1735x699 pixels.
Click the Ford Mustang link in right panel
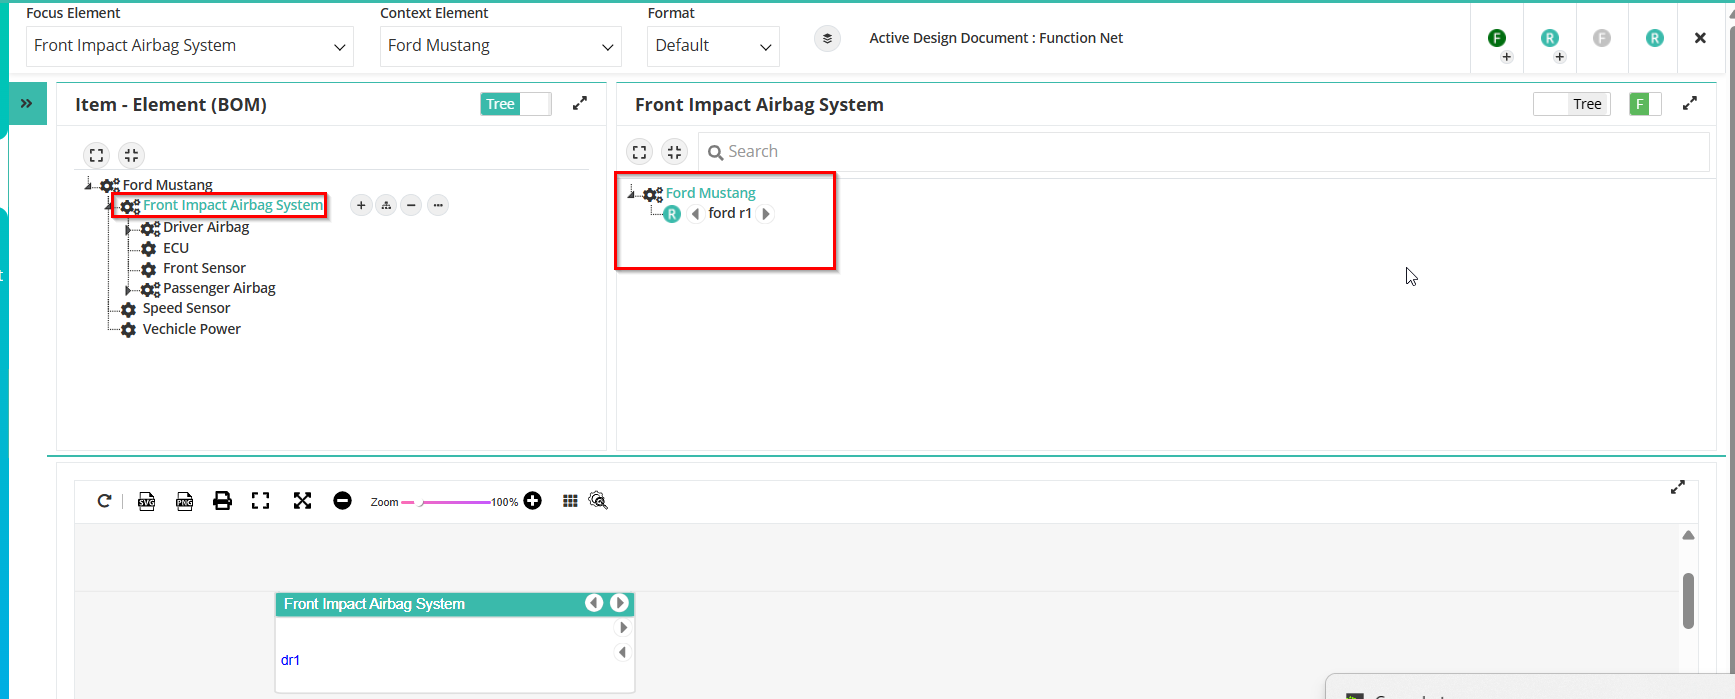coord(711,193)
